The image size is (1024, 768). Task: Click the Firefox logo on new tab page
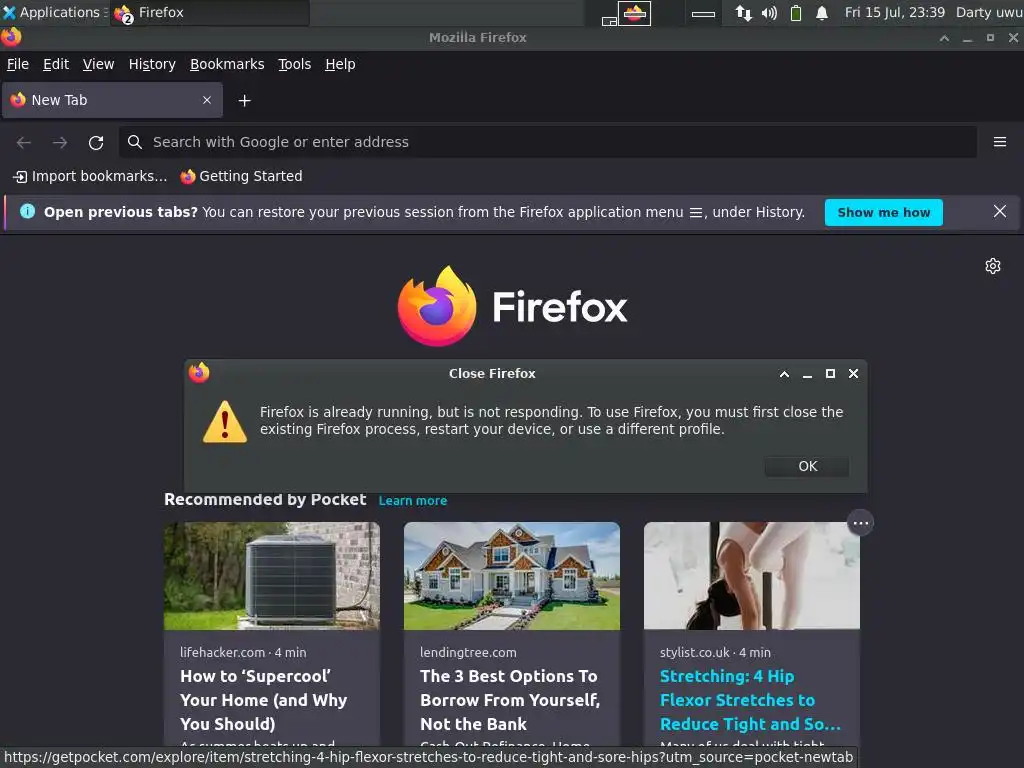512,306
